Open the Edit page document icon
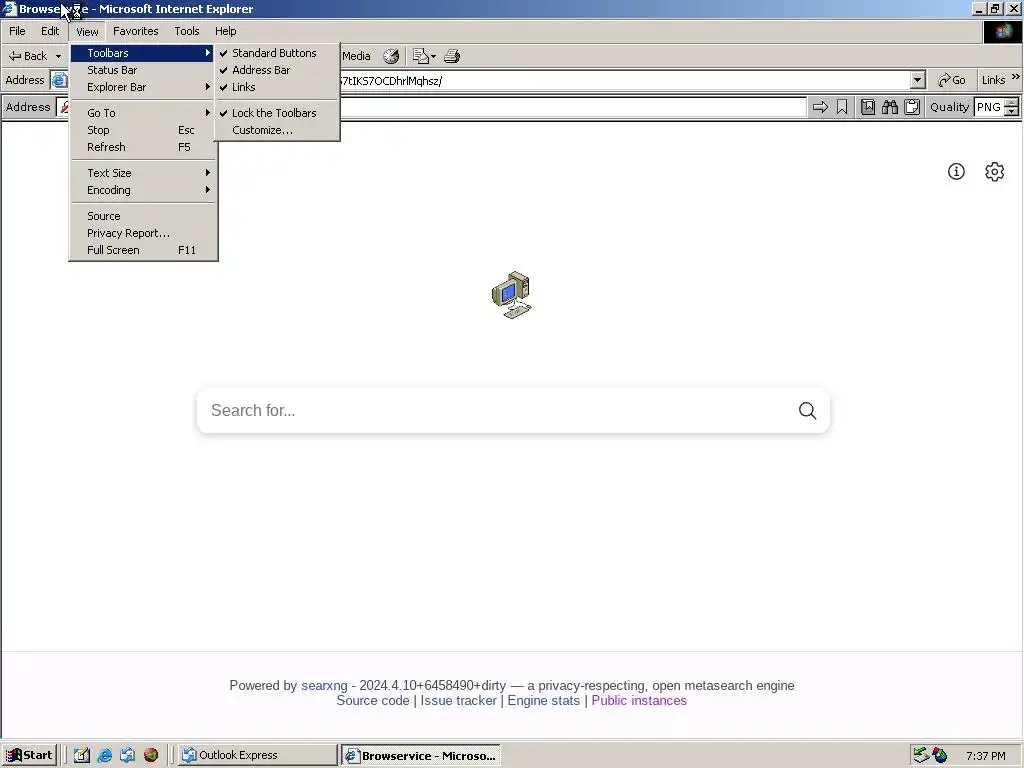 [x=421, y=56]
